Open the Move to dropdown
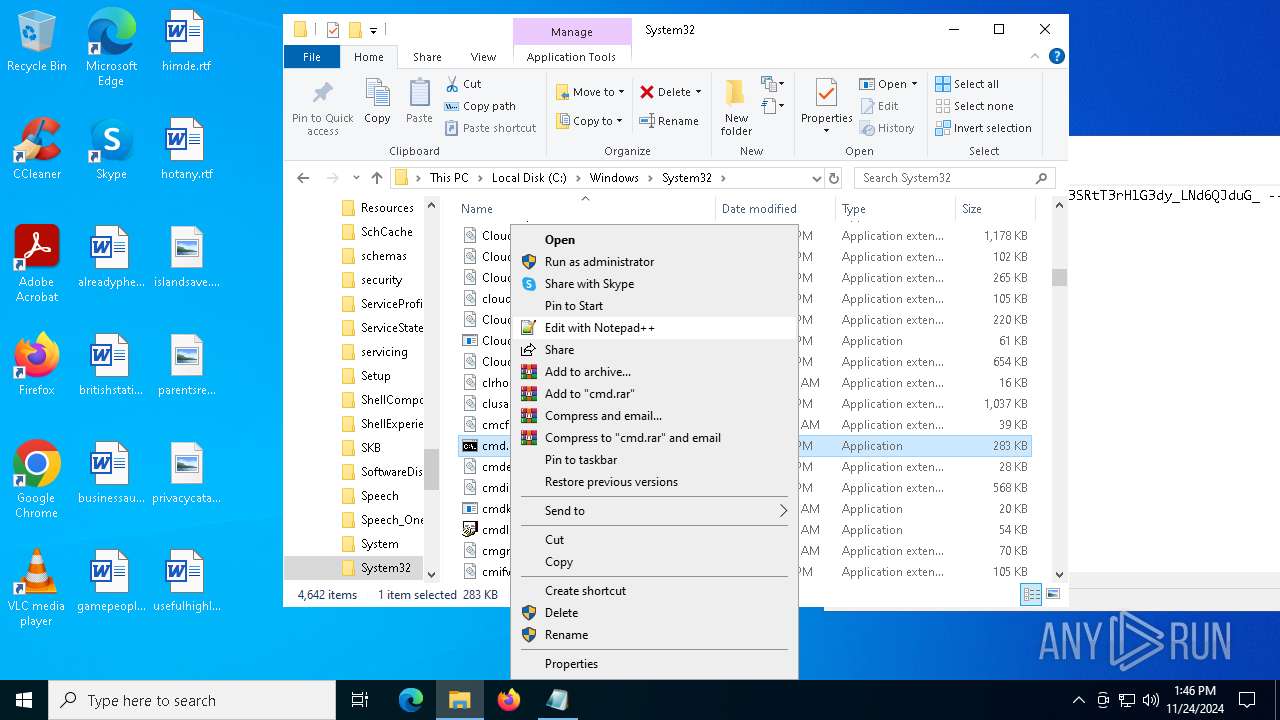The height and width of the screenshot is (720, 1280). tap(590, 92)
